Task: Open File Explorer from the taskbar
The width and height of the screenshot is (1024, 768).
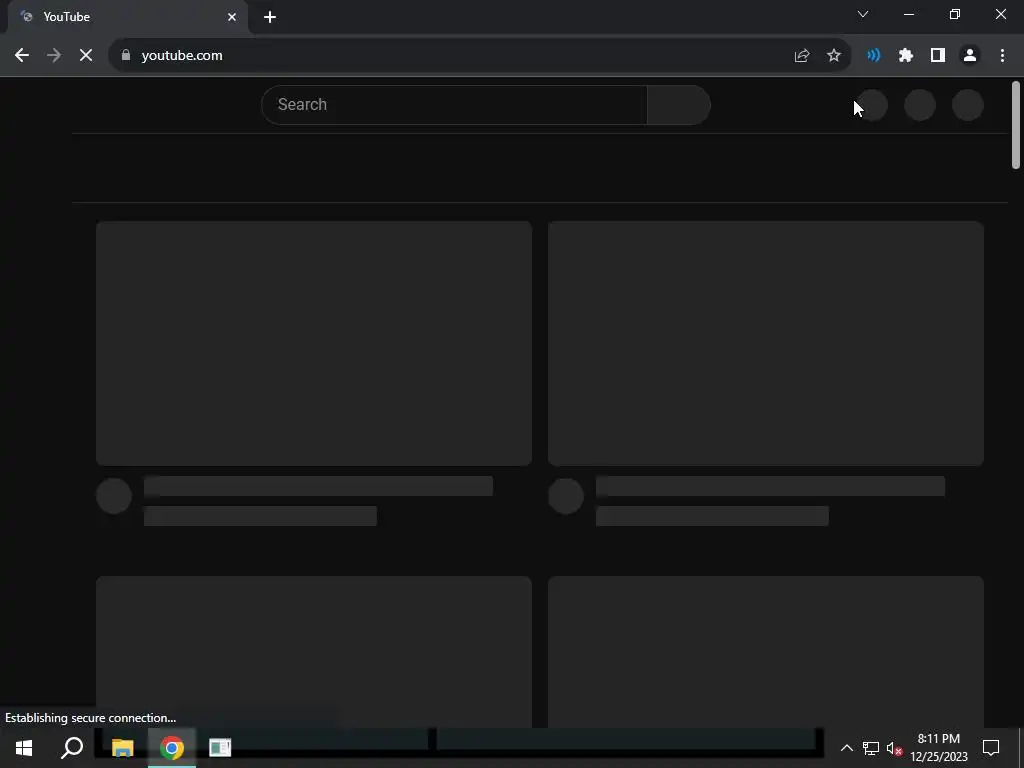Action: click(123, 748)
